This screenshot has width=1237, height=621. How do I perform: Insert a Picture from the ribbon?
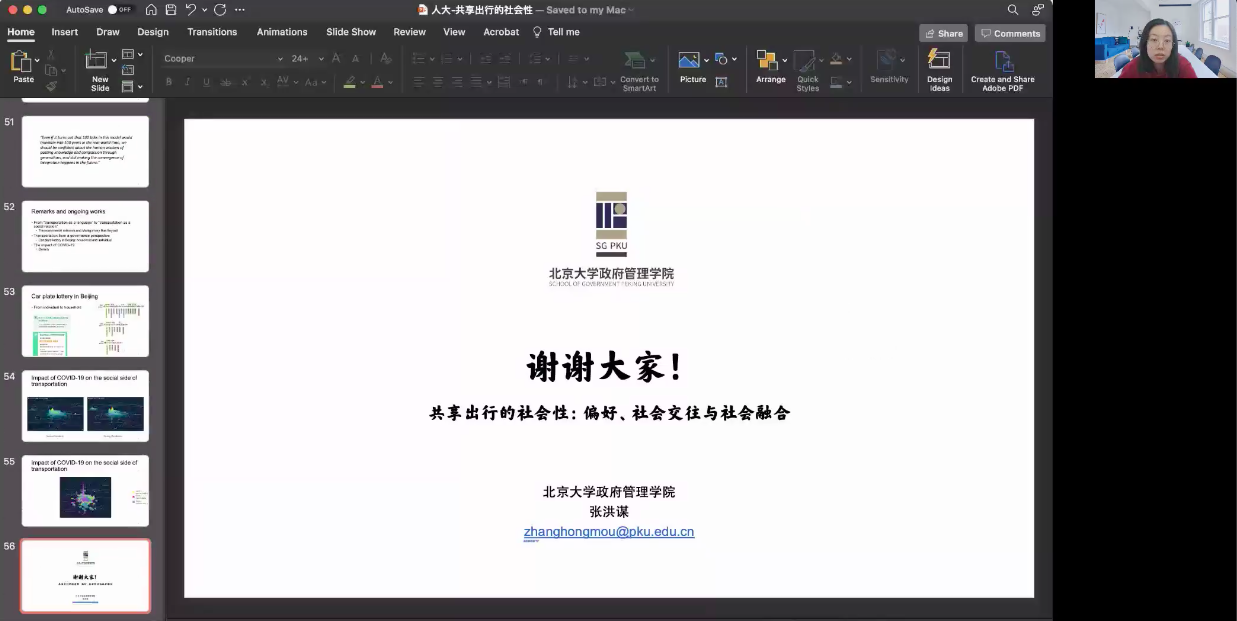tap(690, 63)
